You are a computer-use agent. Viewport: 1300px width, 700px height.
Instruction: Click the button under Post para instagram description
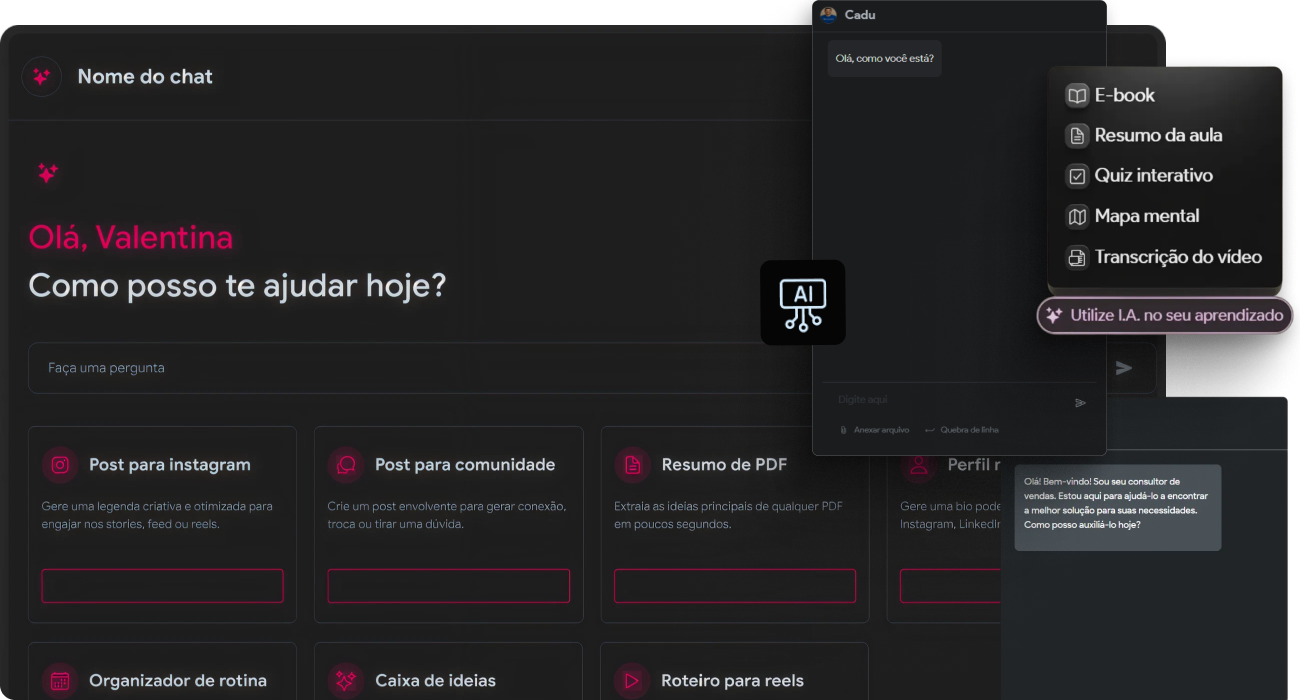162,586
